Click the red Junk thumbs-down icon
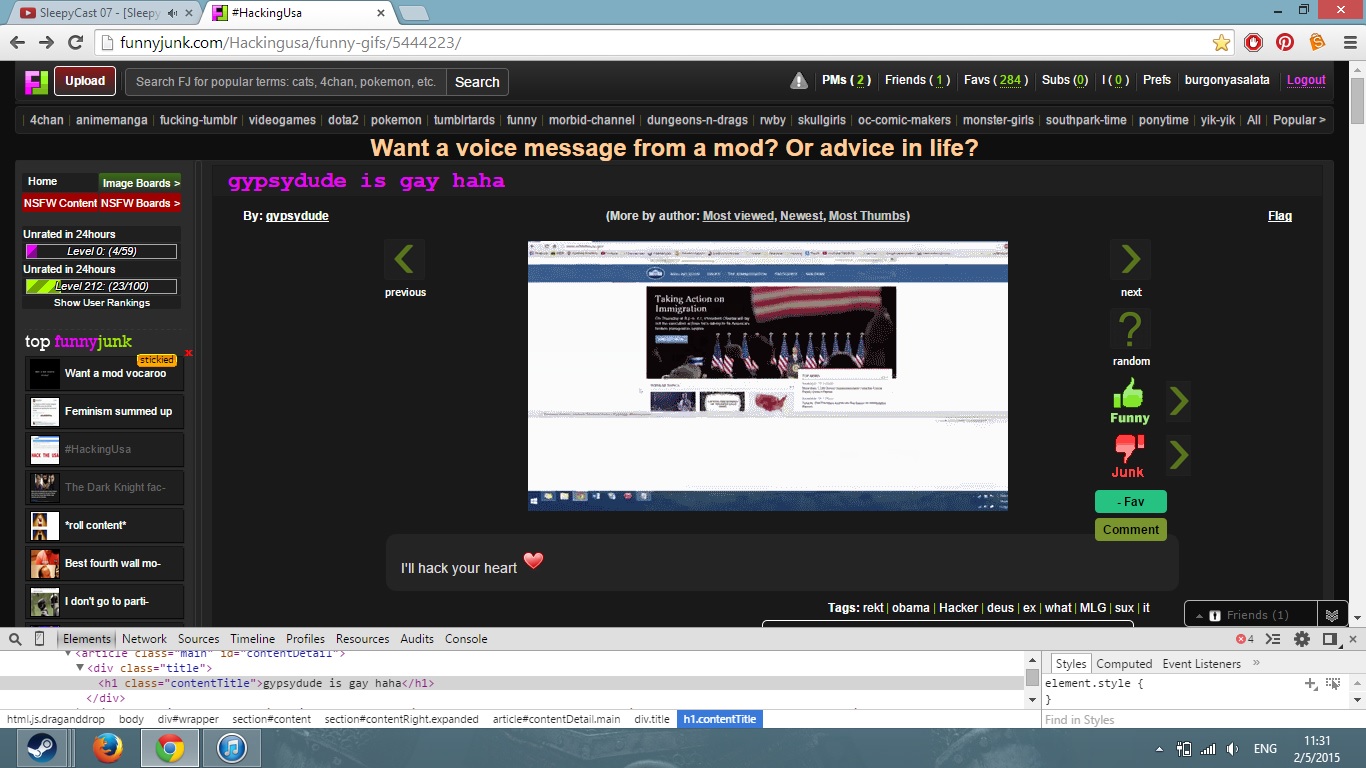Screen dimensions: 1366x768 1129,449
